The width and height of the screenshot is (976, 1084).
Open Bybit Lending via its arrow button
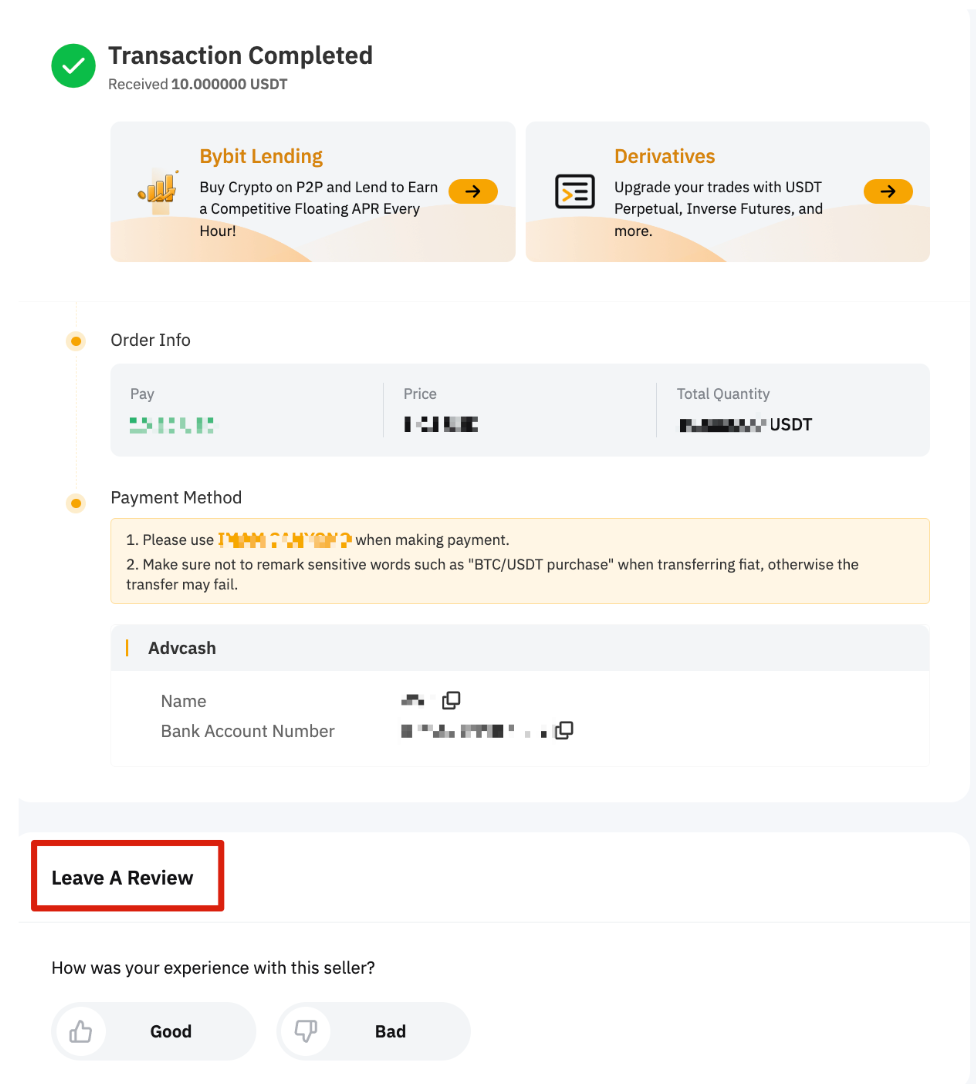[473, 191]
